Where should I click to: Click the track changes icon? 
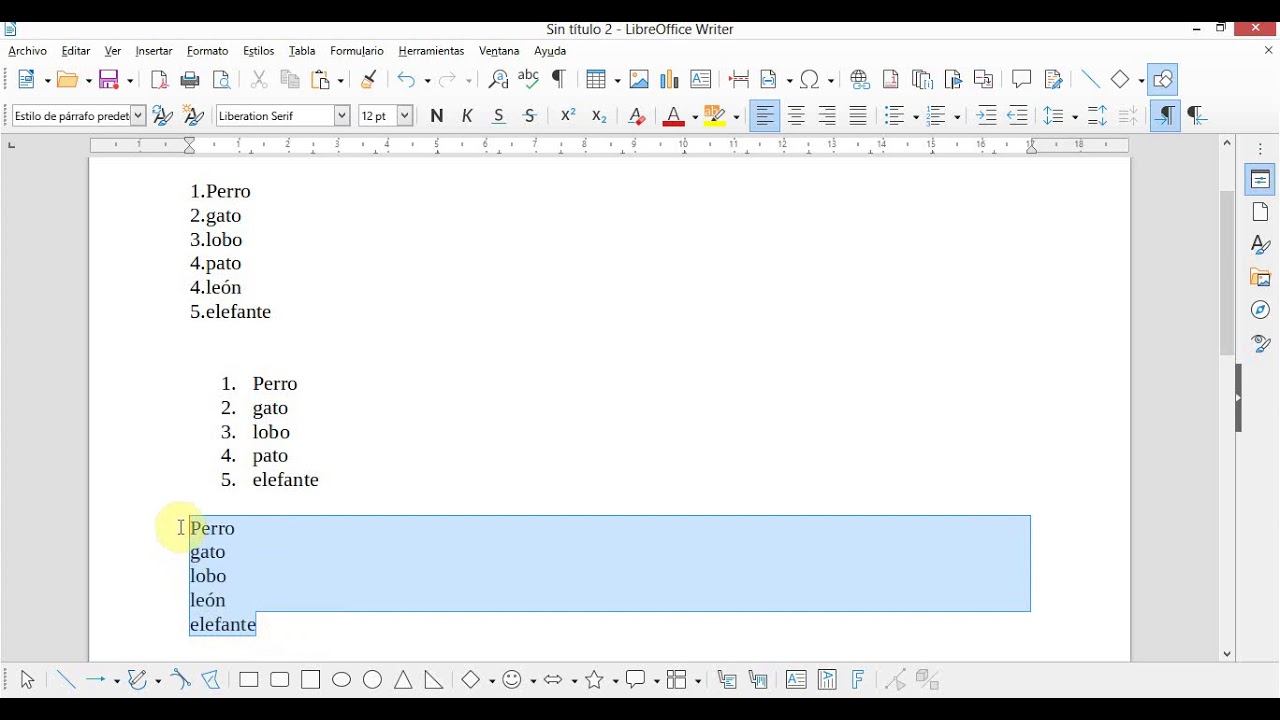pos(1052,80)
